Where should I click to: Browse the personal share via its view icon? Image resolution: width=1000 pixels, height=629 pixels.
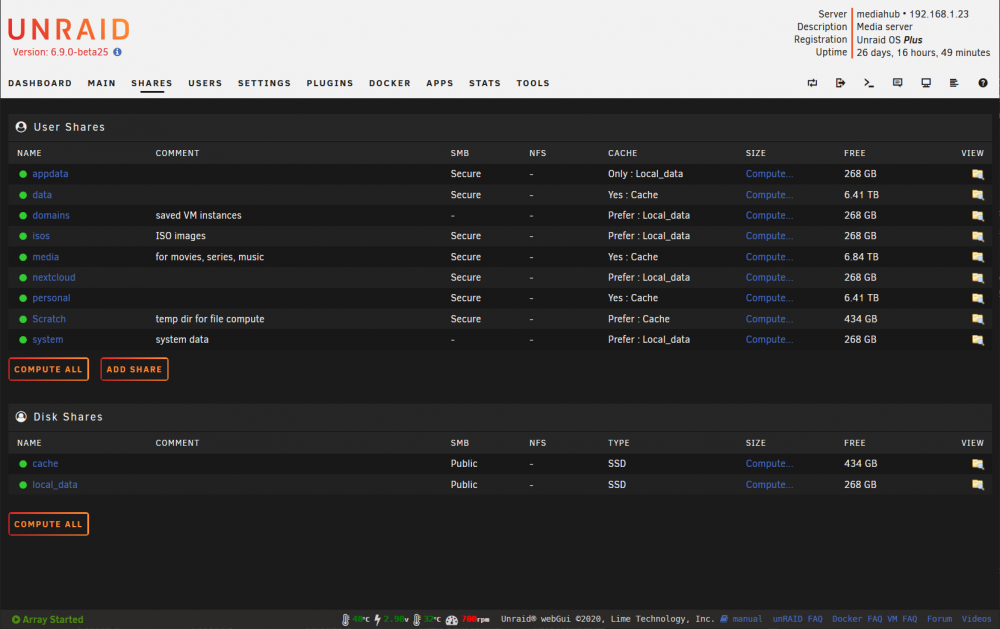(x=978, y=298)
